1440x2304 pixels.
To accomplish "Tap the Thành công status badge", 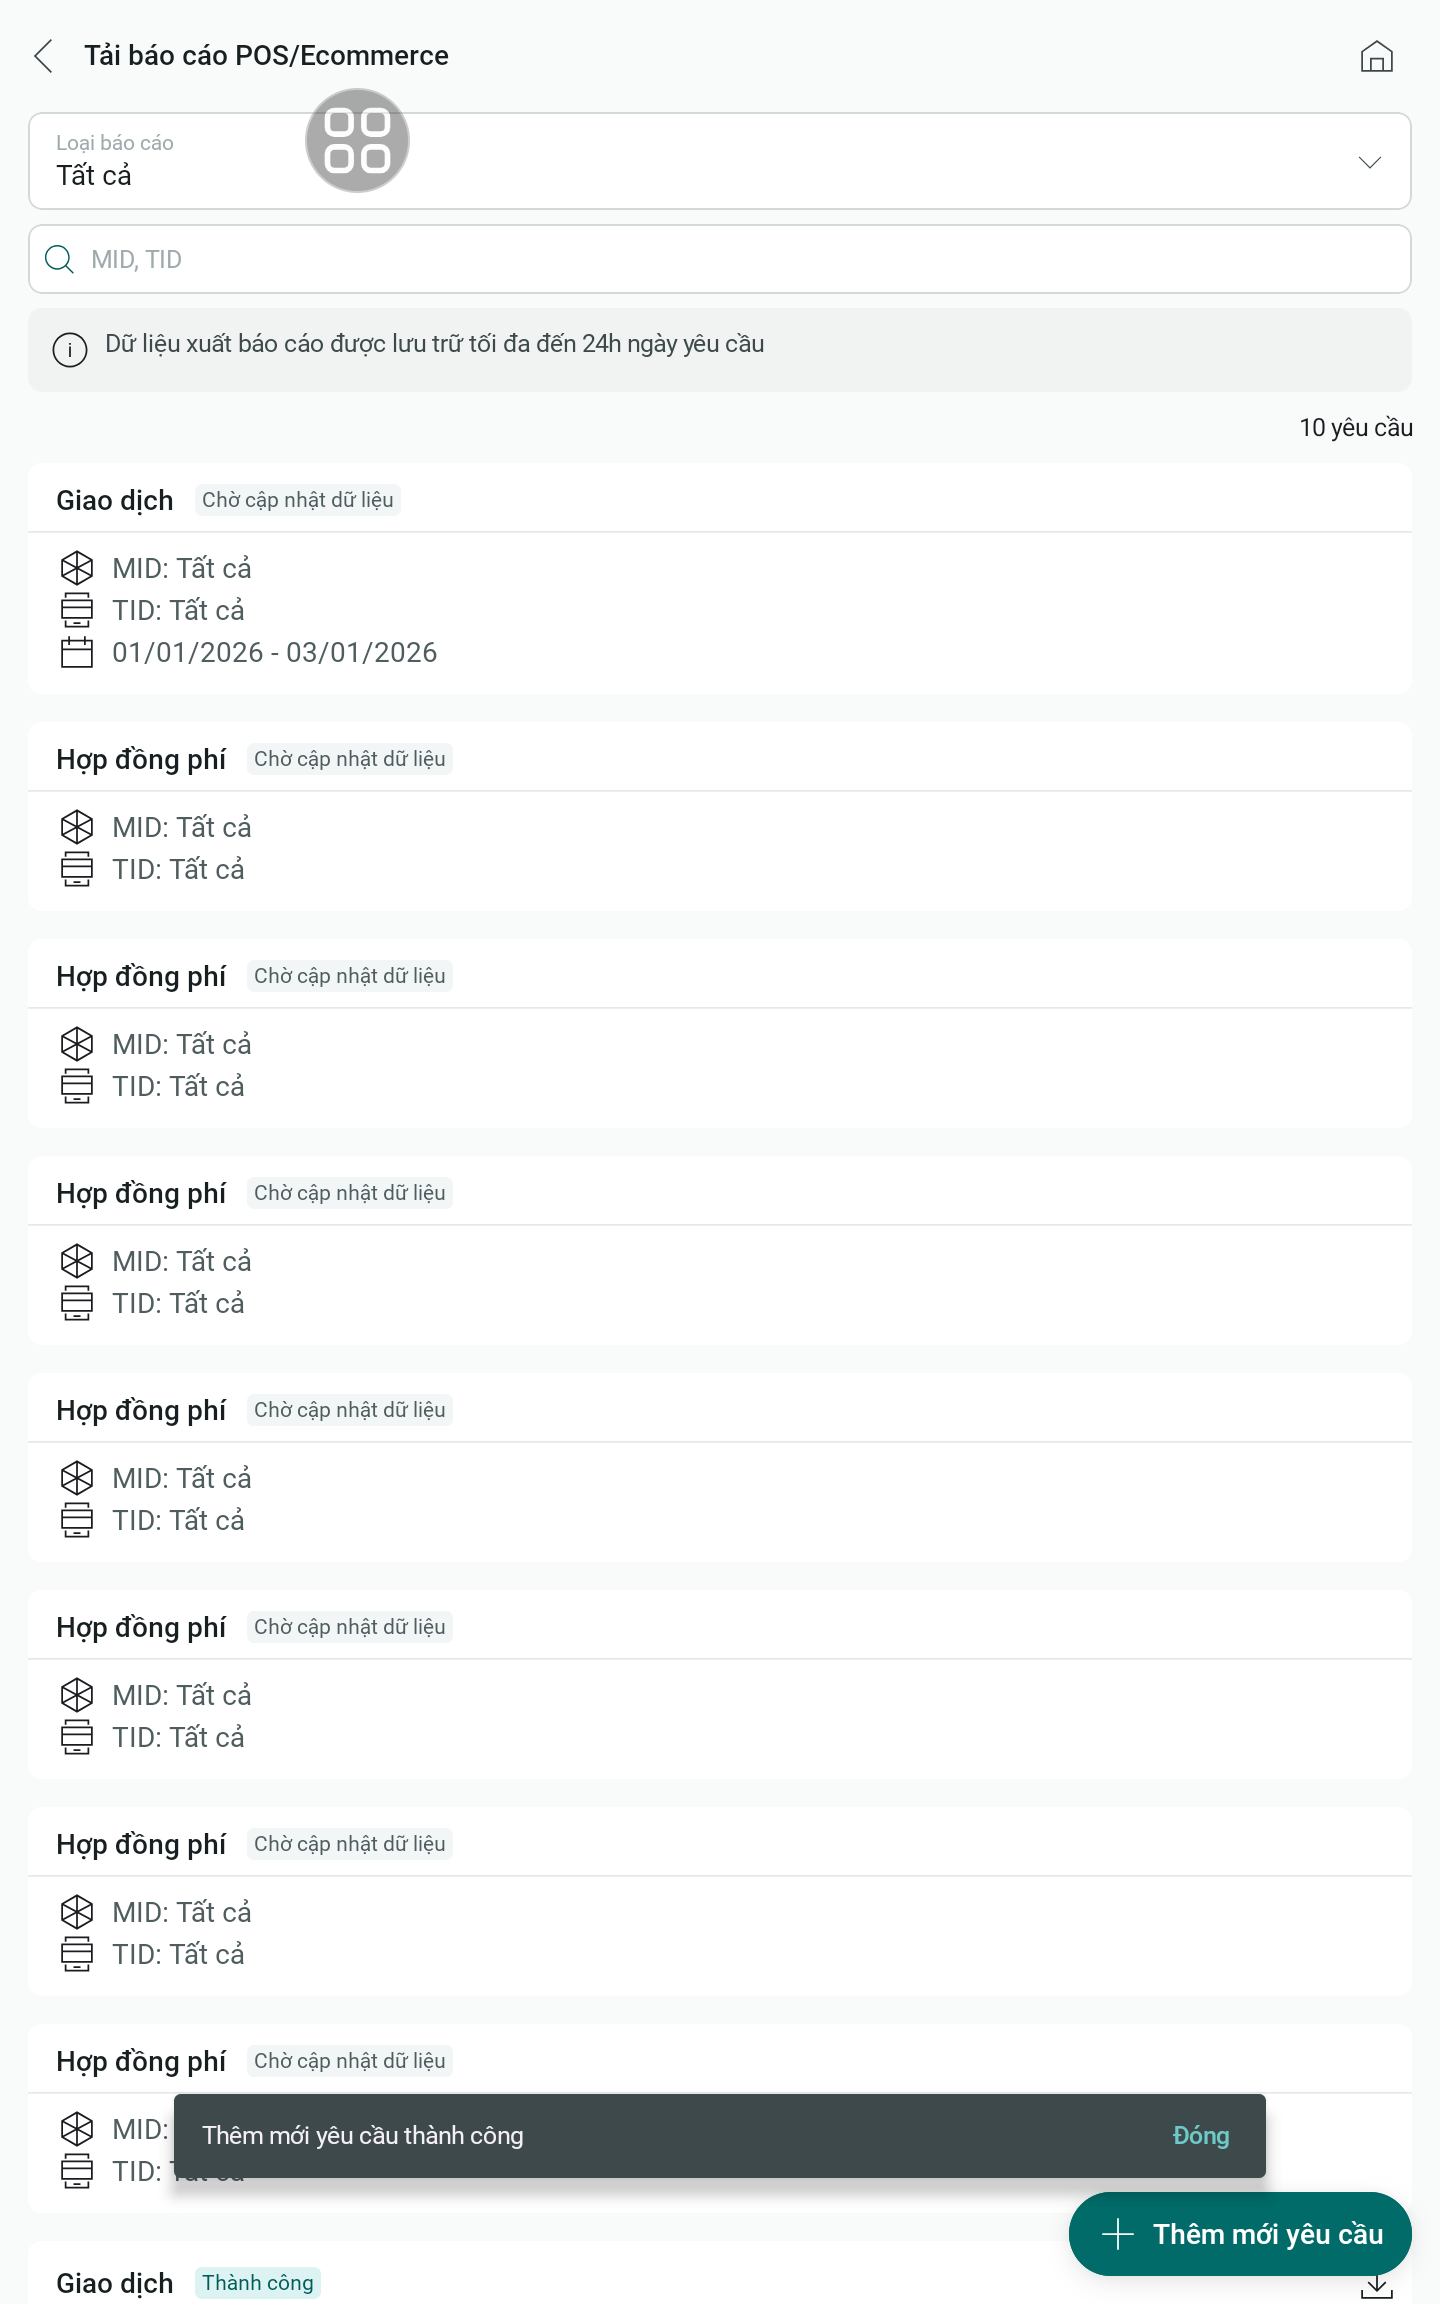I will pyautogui.click(x=258, y=2283).
